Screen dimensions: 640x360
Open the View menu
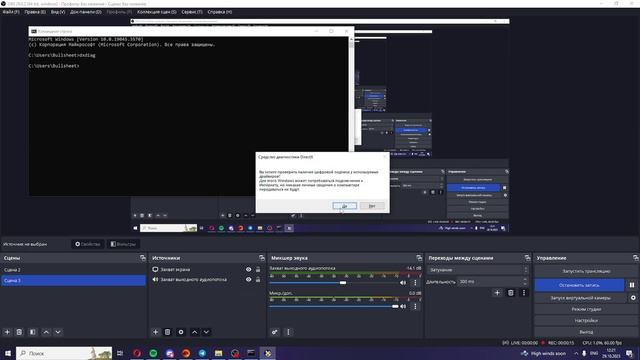point(58,12)
